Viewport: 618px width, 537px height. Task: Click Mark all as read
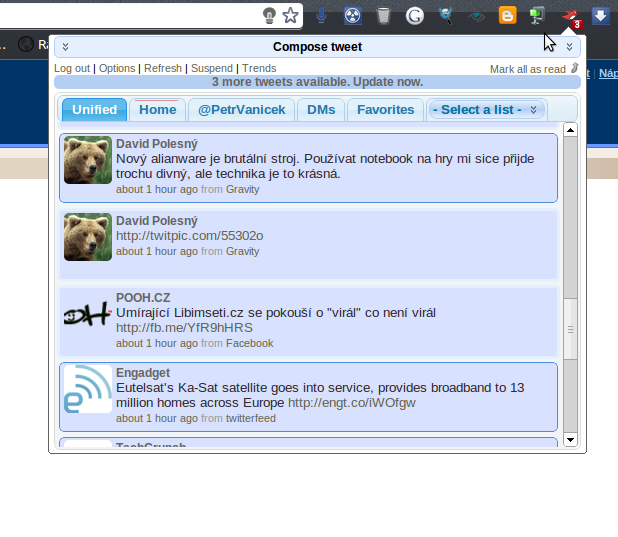click(x=528, y=69)
